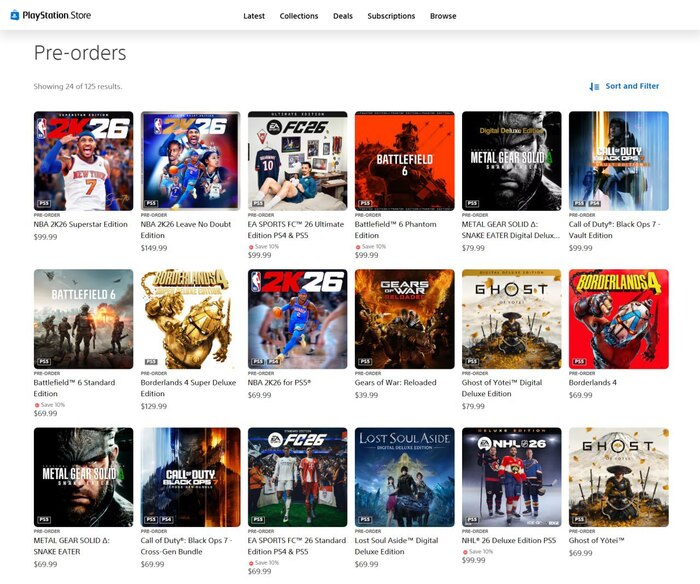
Task: Click PS5 badge on Gears of War cover
Action: coord(365,361)
